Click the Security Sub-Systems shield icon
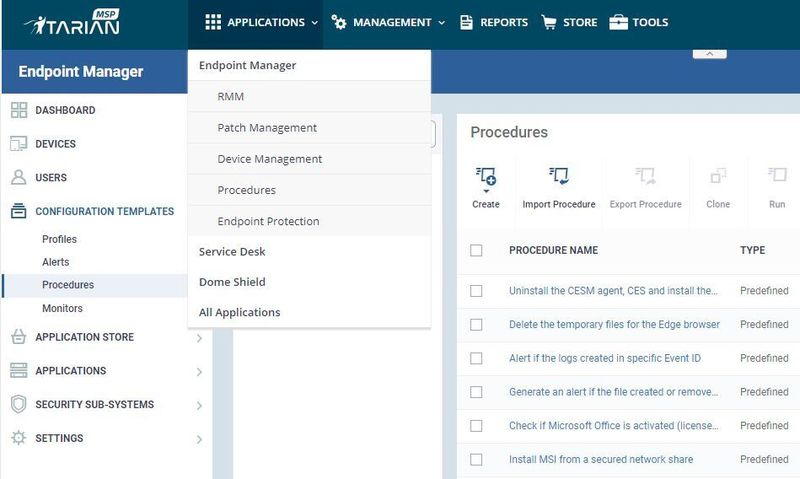Screen dimensions: 800x479 click(18, 404)
